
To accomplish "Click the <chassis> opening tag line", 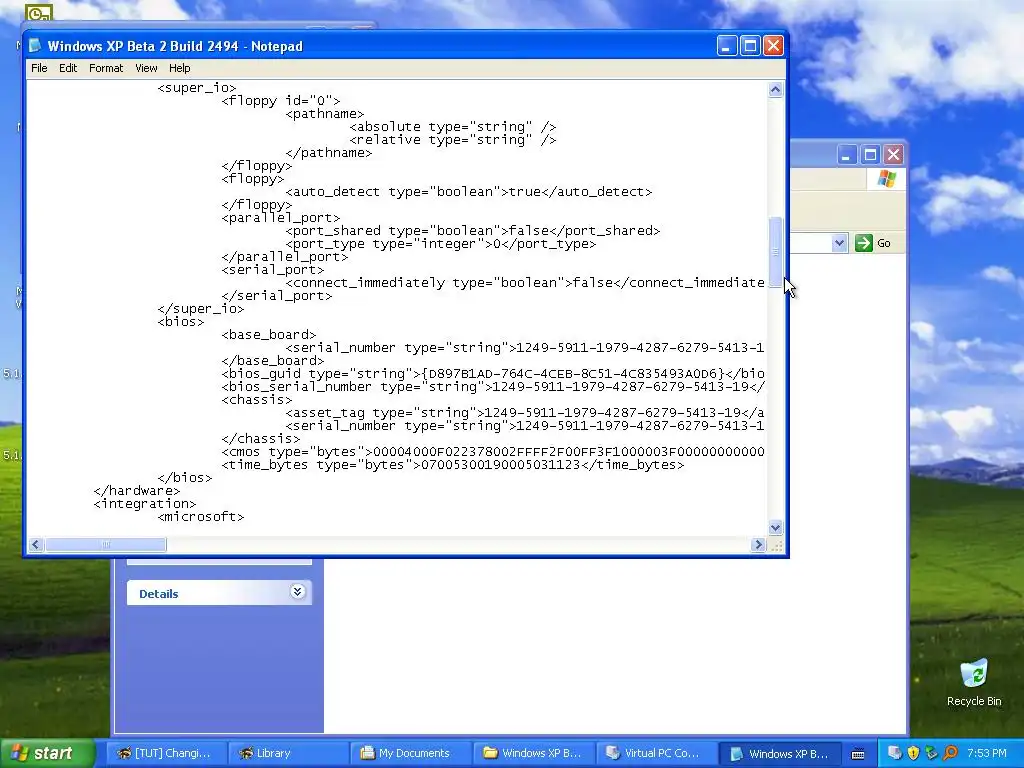I will (257, 400).
